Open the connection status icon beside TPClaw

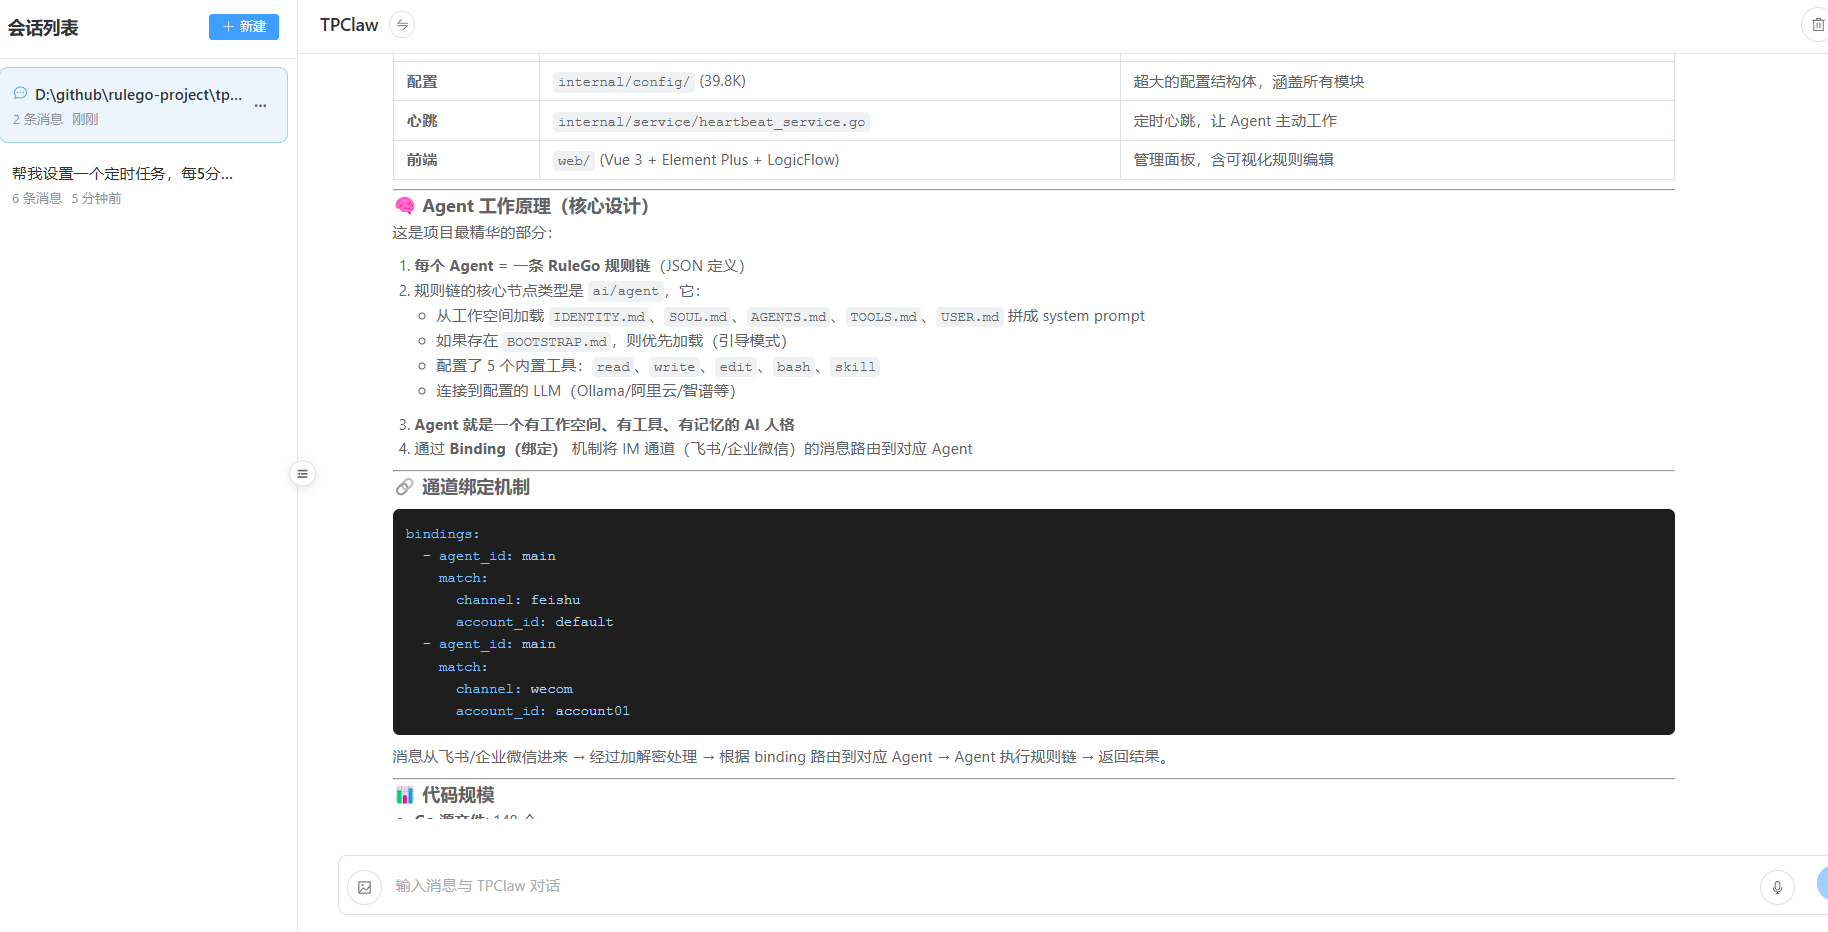402,25
